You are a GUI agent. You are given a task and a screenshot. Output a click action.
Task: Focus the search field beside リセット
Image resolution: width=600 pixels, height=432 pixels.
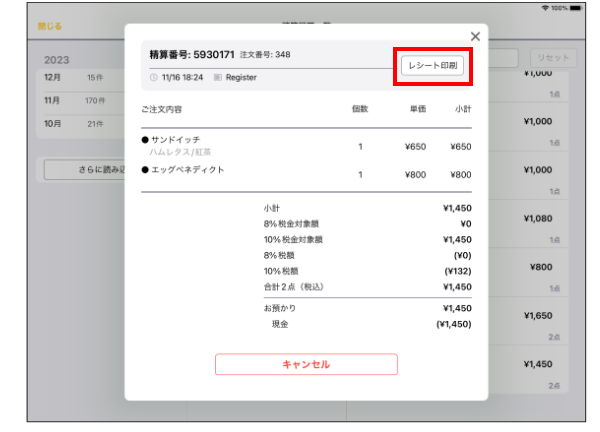[x=503, y=58]
